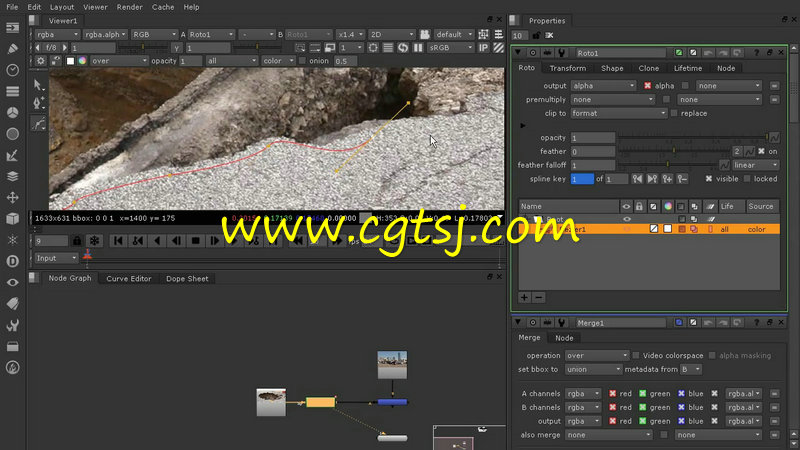800x450 pixels.
Task: Open the Filter nodes circle icon
Action: tap(12, 134)
